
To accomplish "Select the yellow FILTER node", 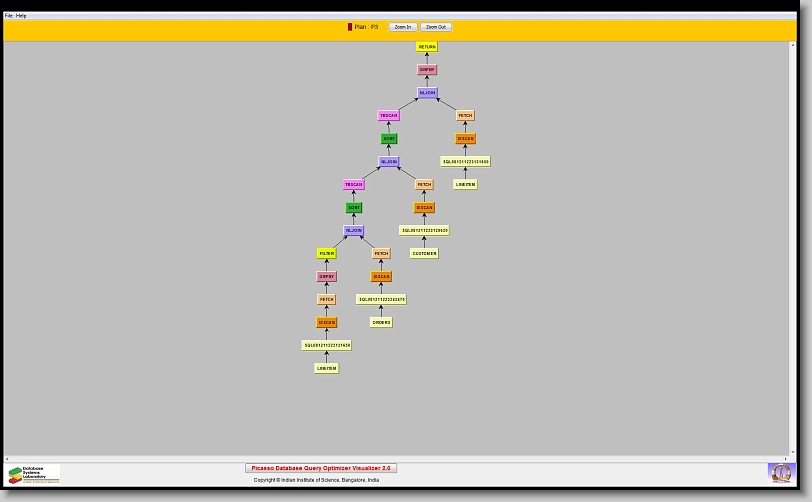I will pyautogui.click(x=327, y=254).
